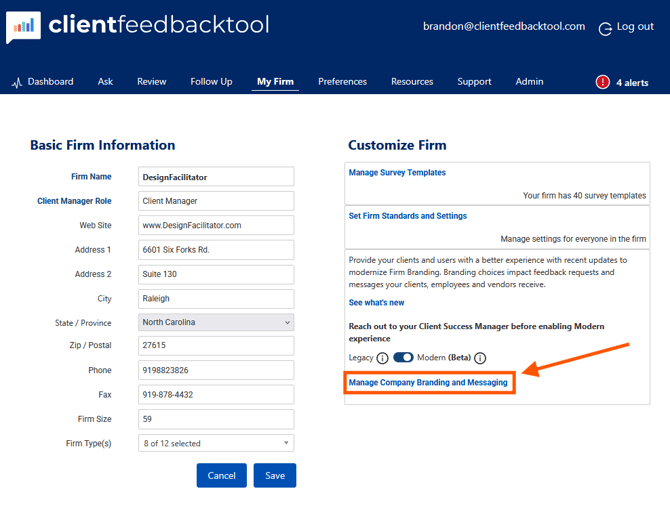Click Set Firm Standards and Settings
670x512 pixels.
(407, 216)
